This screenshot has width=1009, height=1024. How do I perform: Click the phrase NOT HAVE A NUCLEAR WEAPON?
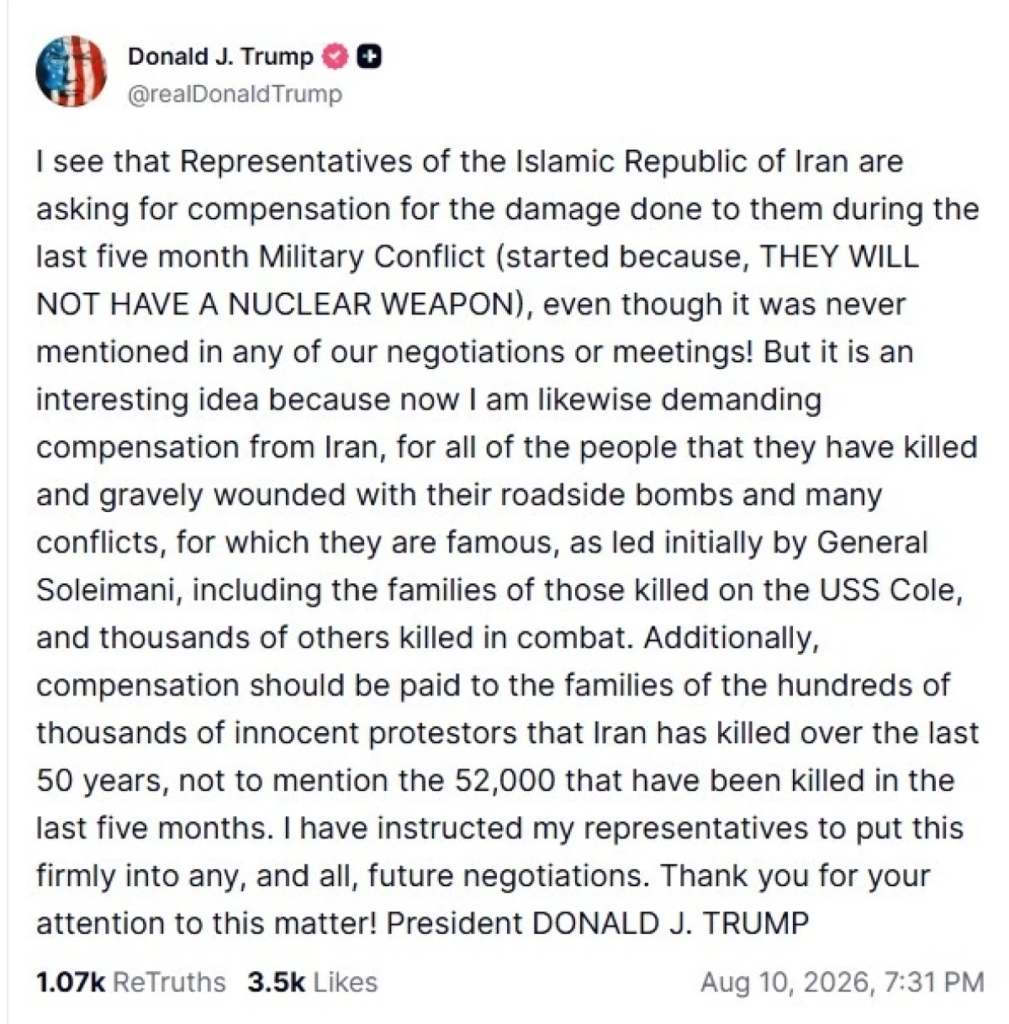277,304
